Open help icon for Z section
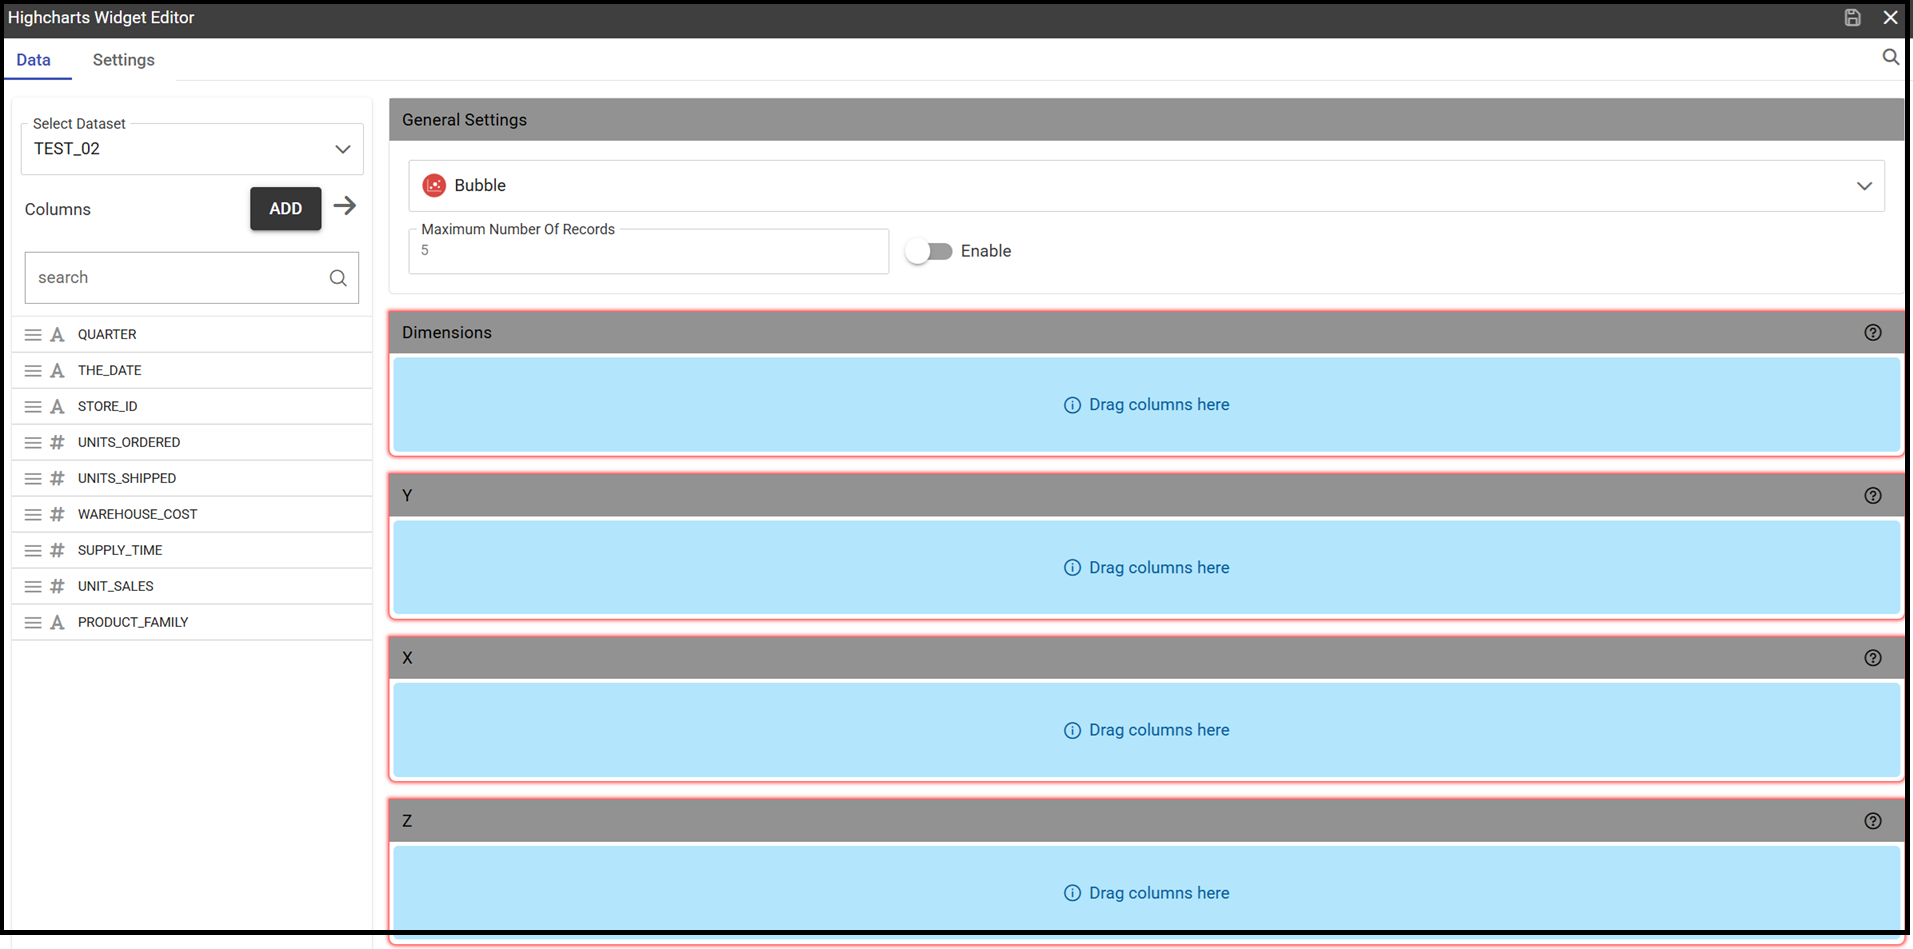Screen dimensions: 1913x949 [x=1873, y=821]
